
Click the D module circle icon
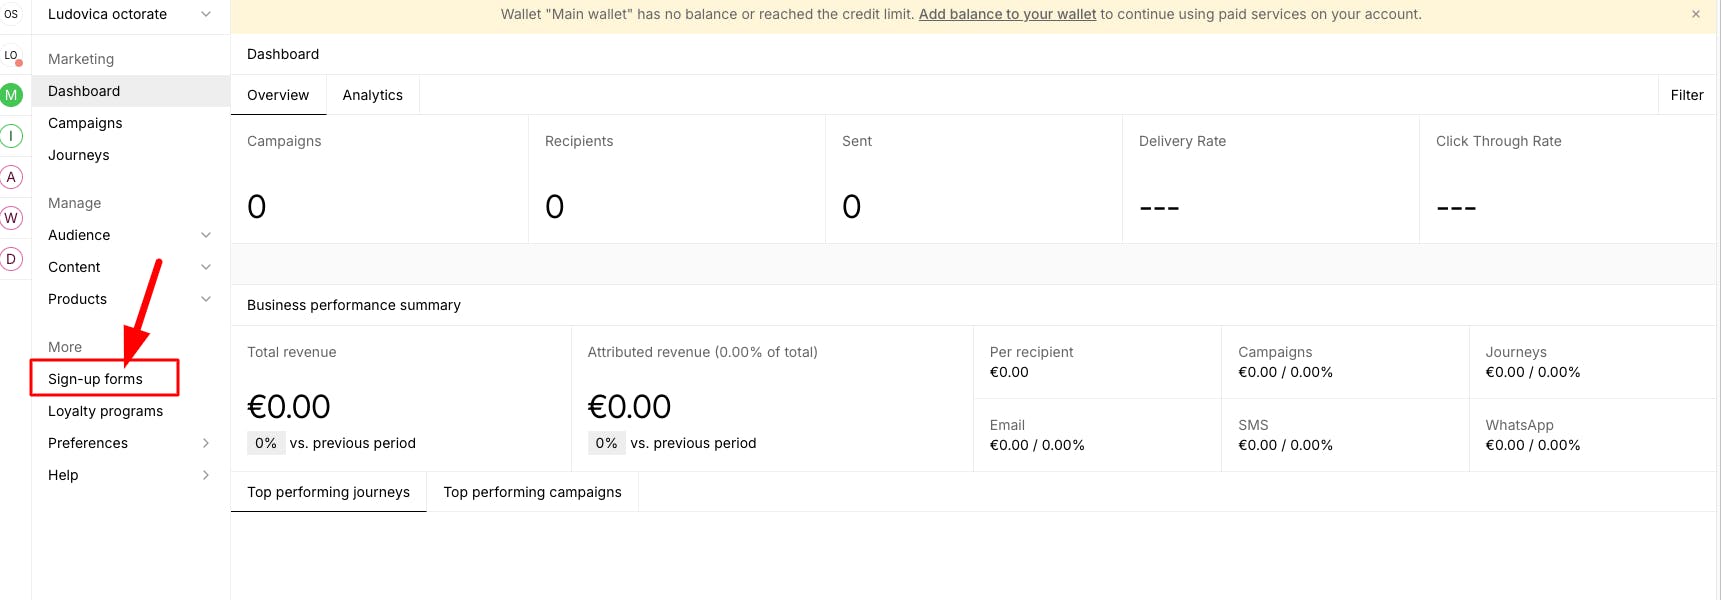[x=11, y=259]
